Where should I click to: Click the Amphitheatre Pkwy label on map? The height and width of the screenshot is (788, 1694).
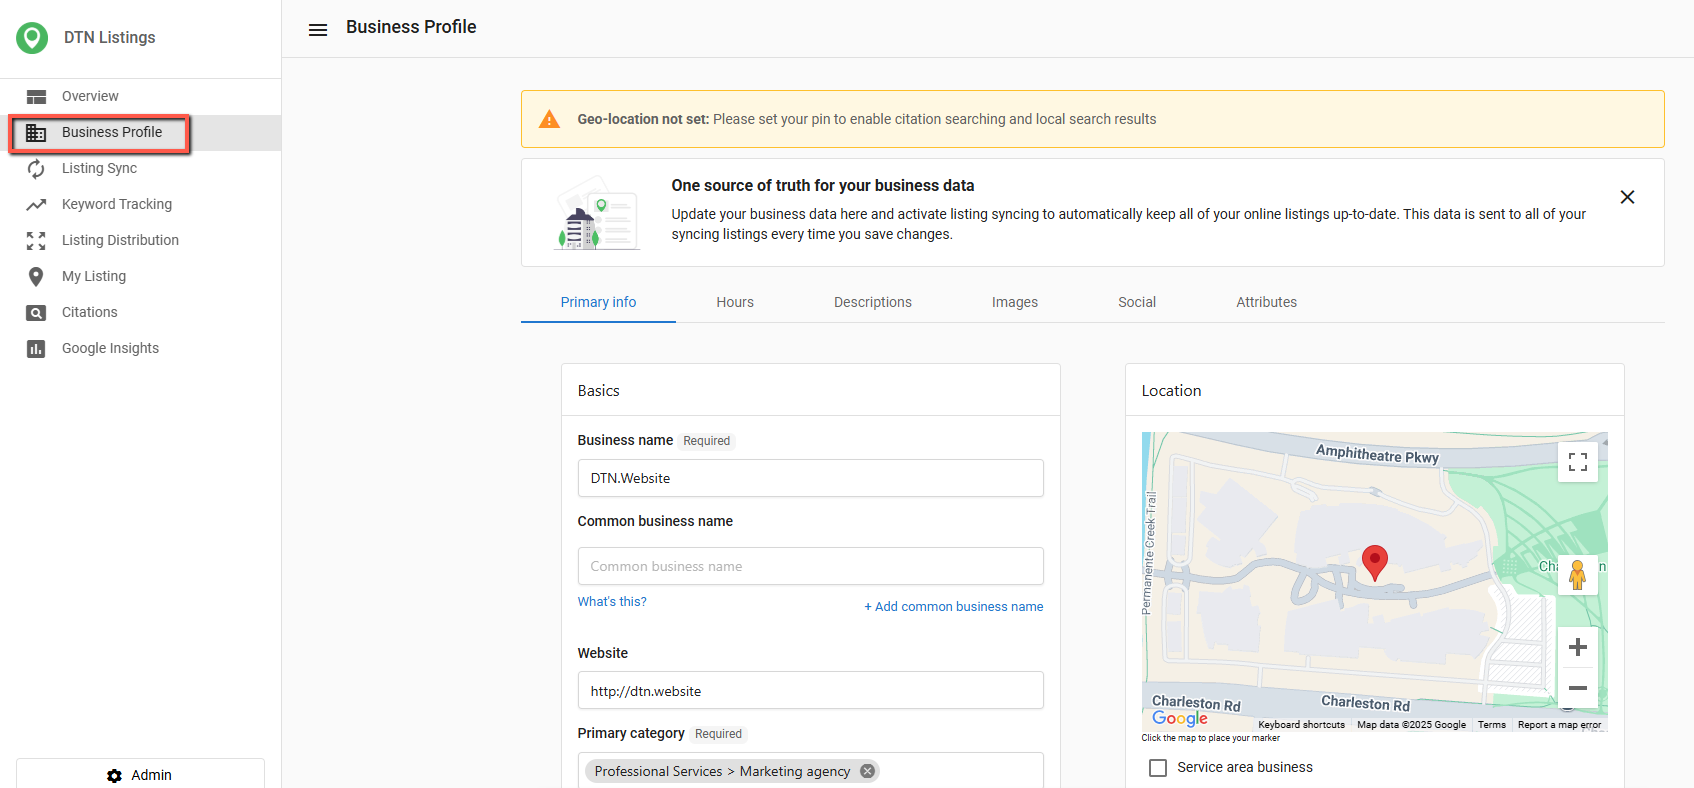1377,455
